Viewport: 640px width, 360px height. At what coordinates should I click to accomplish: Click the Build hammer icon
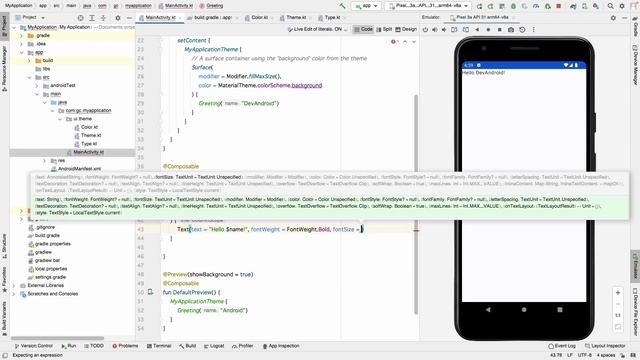(x=342, y=6)
